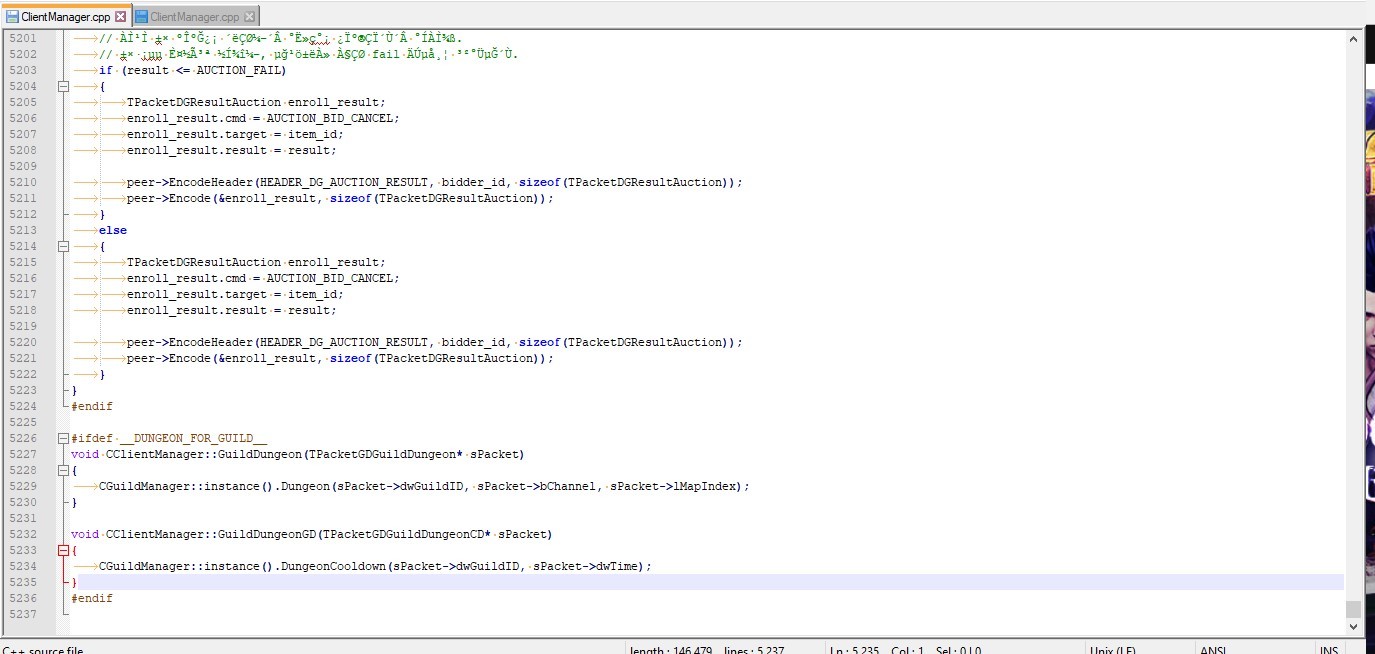Click the '#endif' on line 5224

click(92, 406)
